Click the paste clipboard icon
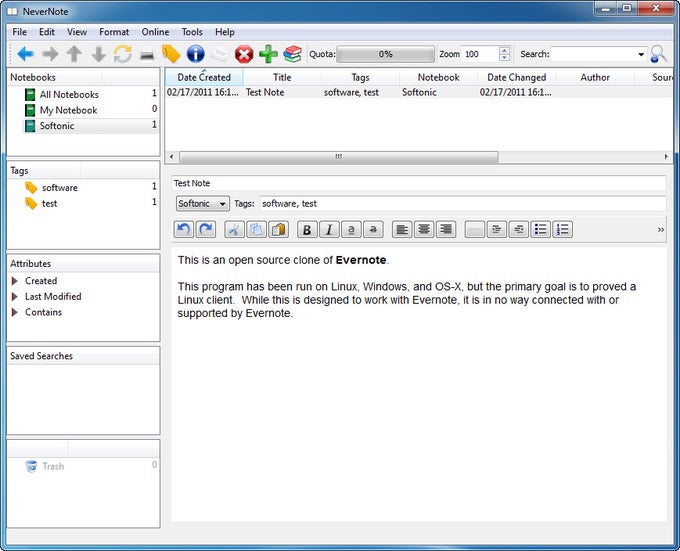Screen dimensions: 680x551 click(279, 229)
